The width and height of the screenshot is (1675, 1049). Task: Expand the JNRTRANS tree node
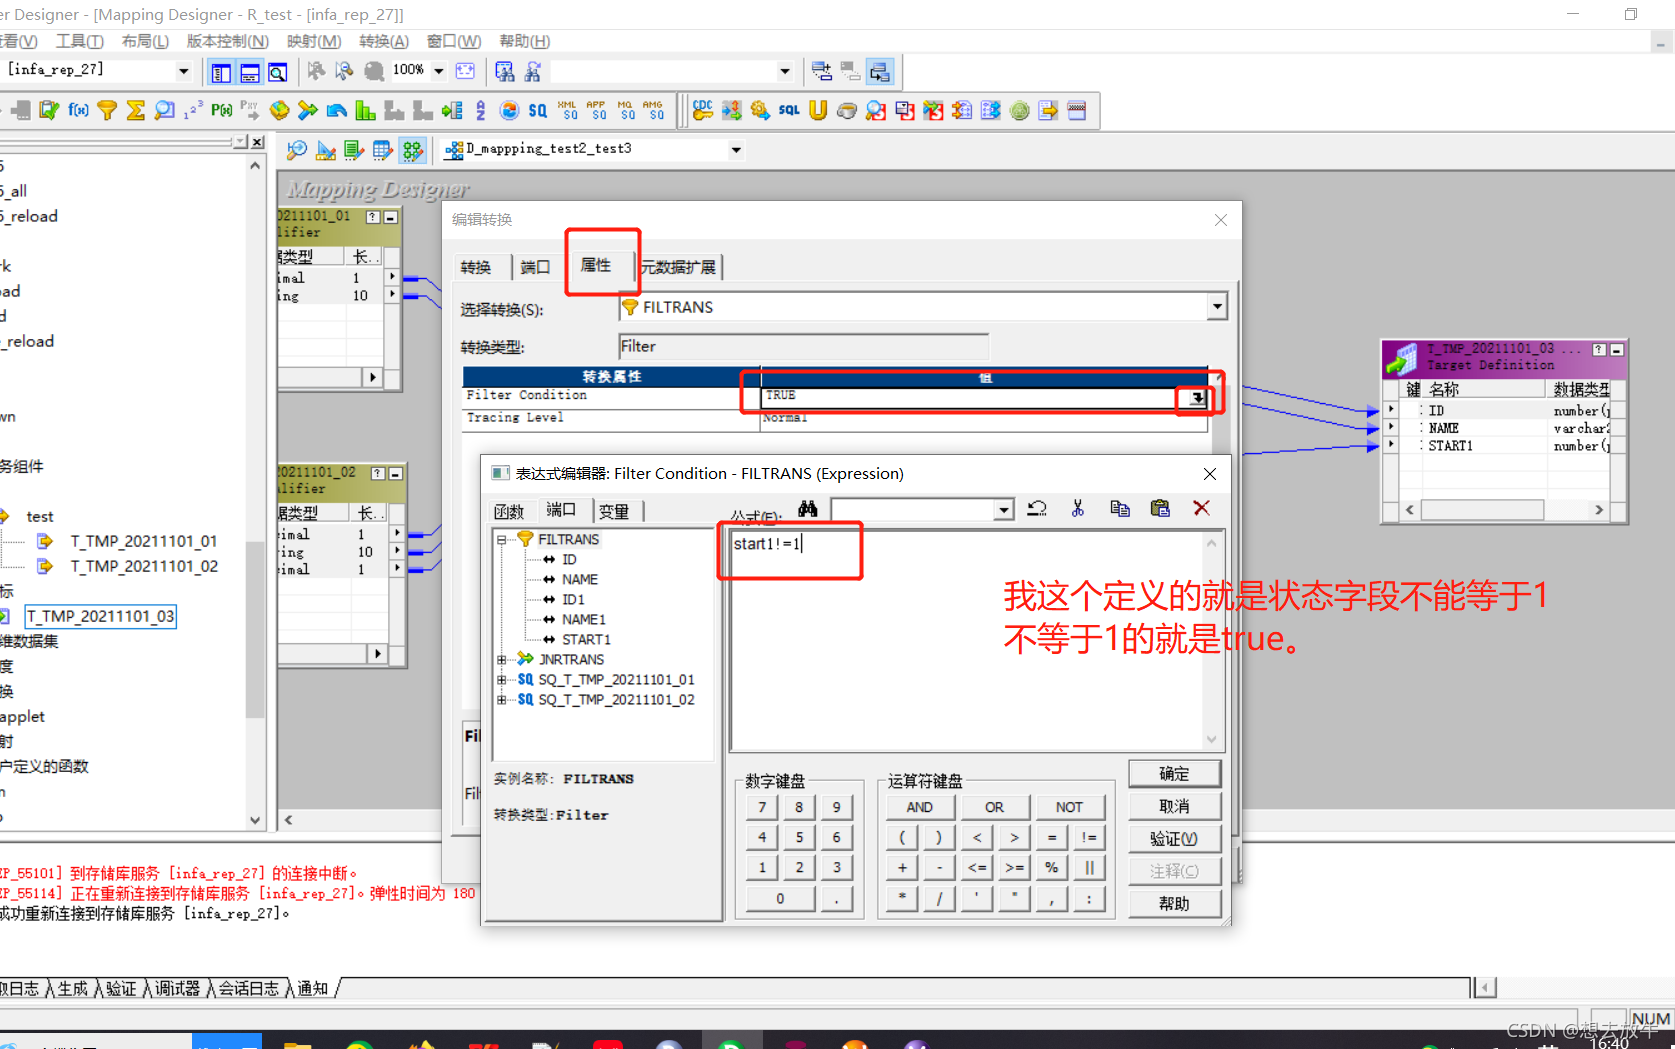click(x=502, y=659)
